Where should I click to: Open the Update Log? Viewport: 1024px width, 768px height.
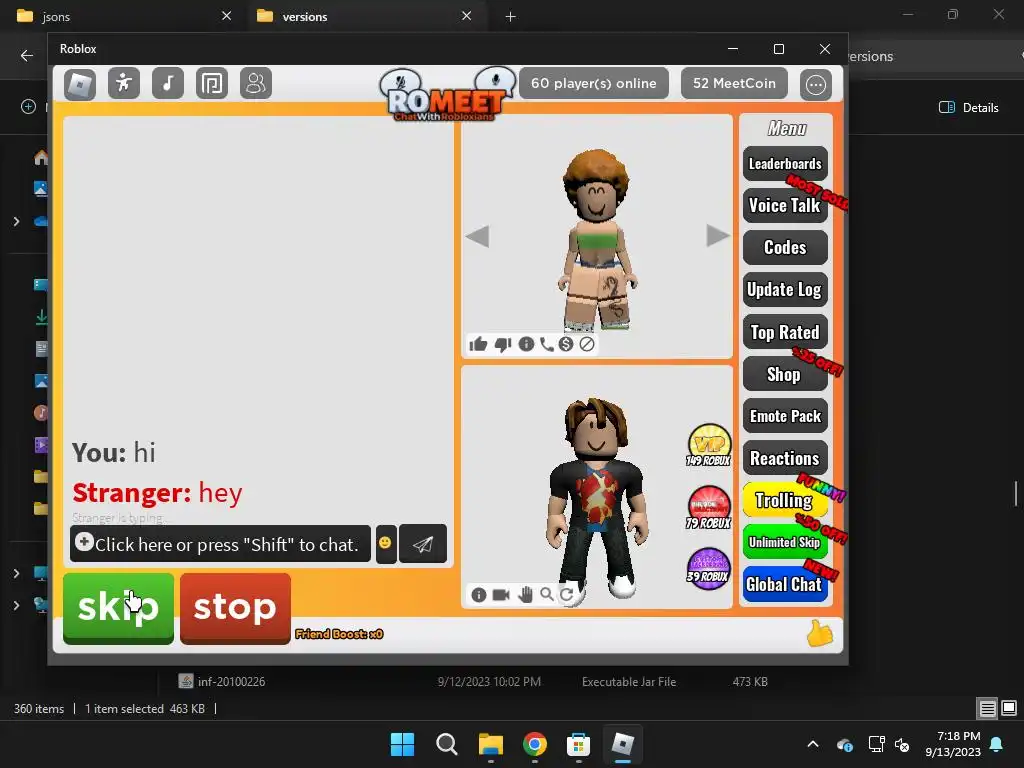click(785, 289)
